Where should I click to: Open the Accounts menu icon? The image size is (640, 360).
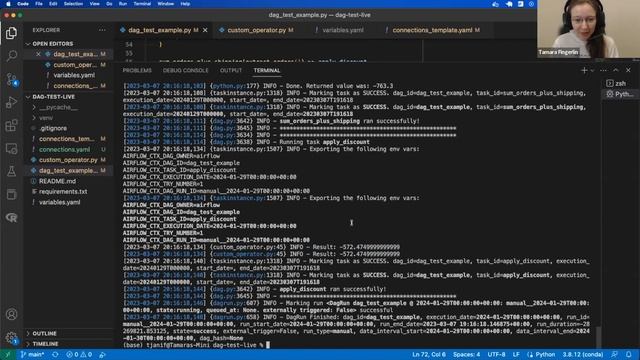(x=11, y=314)
